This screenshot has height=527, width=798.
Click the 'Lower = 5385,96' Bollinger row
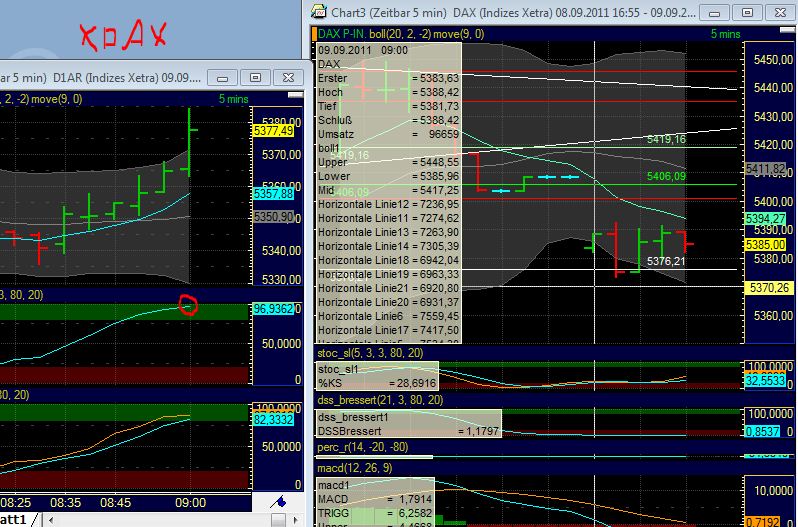click(388, 176)
